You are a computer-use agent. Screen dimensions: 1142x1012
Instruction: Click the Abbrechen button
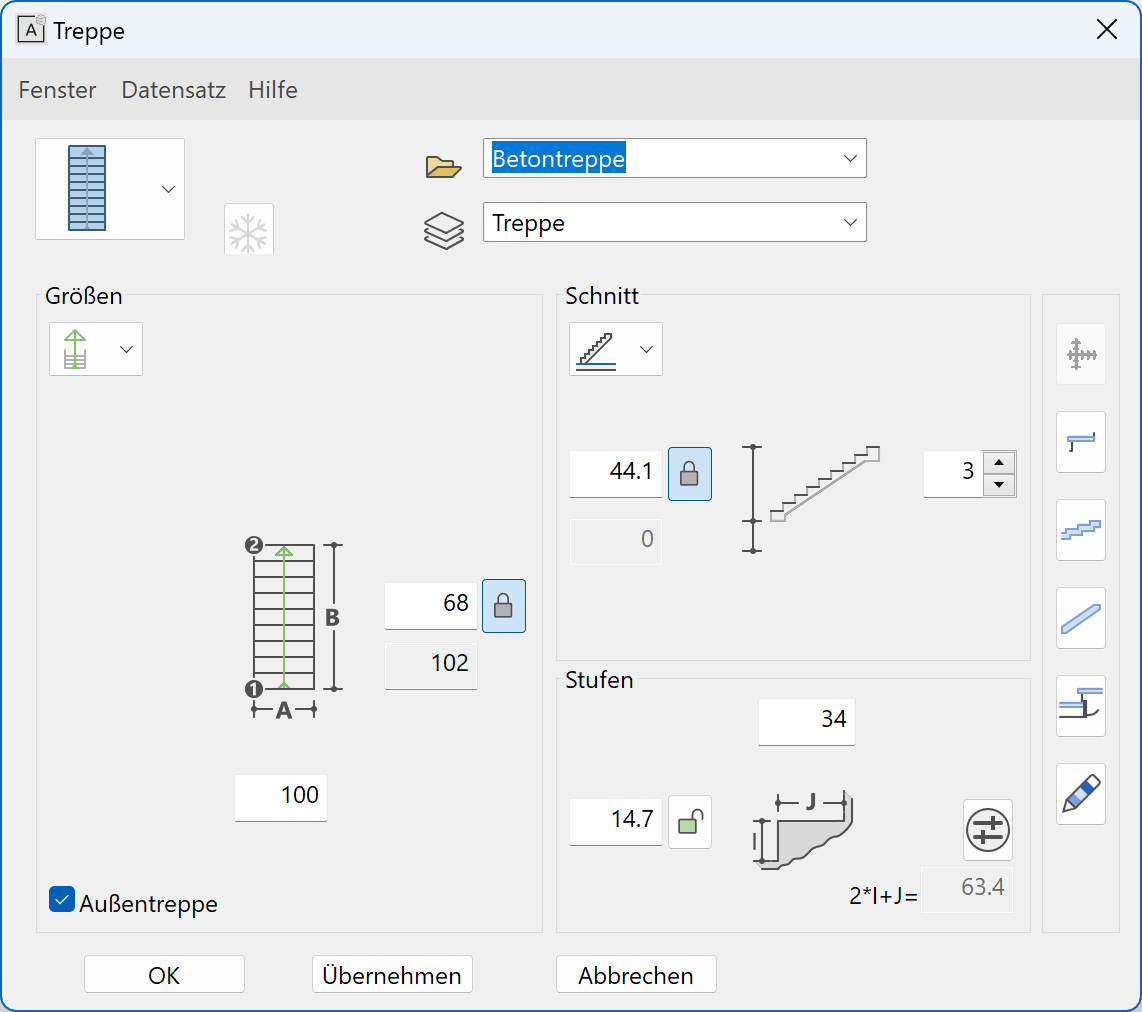[636, 975]
